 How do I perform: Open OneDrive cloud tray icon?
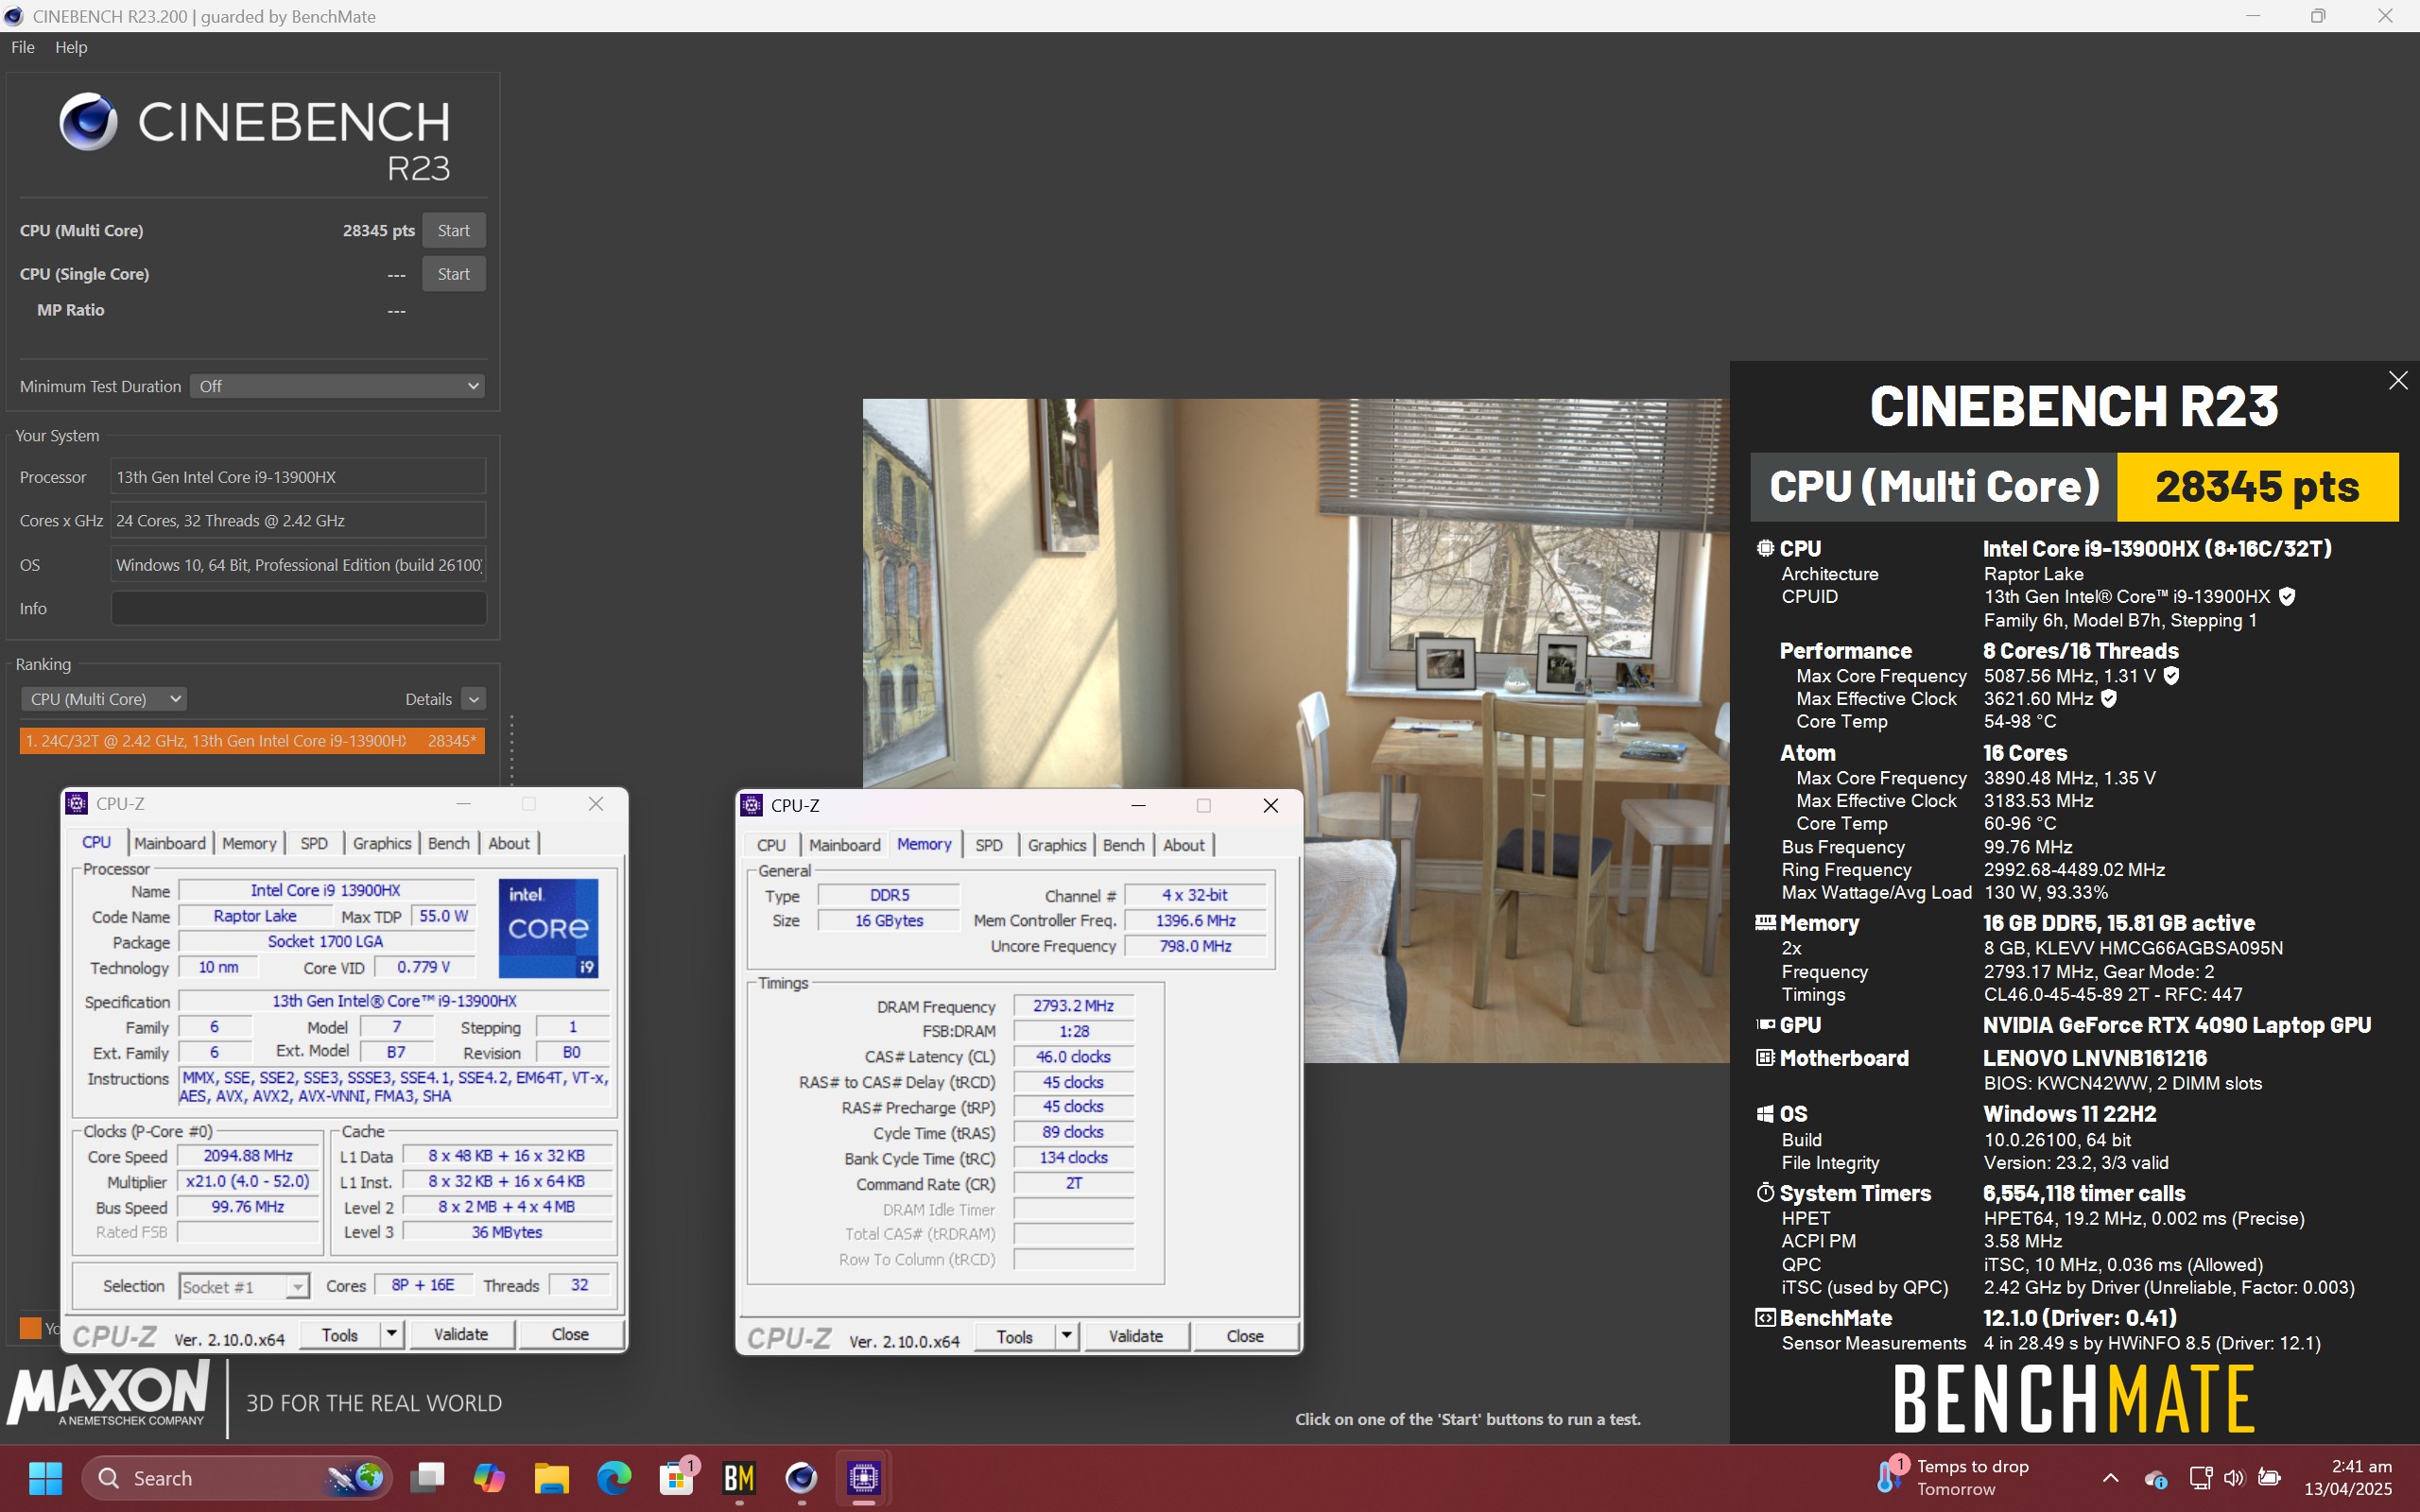[2156, 1478]
